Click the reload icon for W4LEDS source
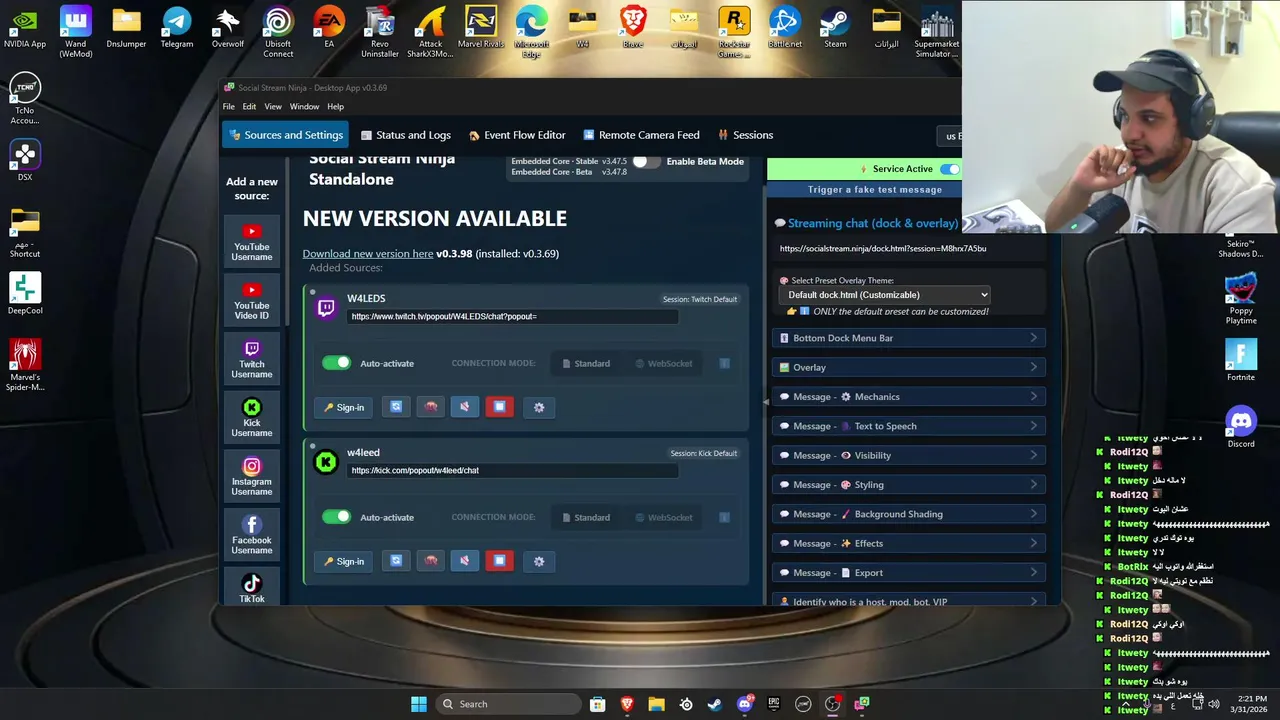 coord(396,407)
